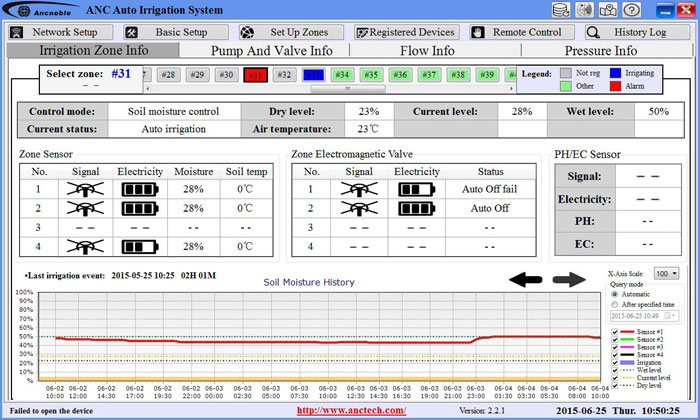Click the Network Setup router icon
700x420 pixels.
click(x=17, y=32)
